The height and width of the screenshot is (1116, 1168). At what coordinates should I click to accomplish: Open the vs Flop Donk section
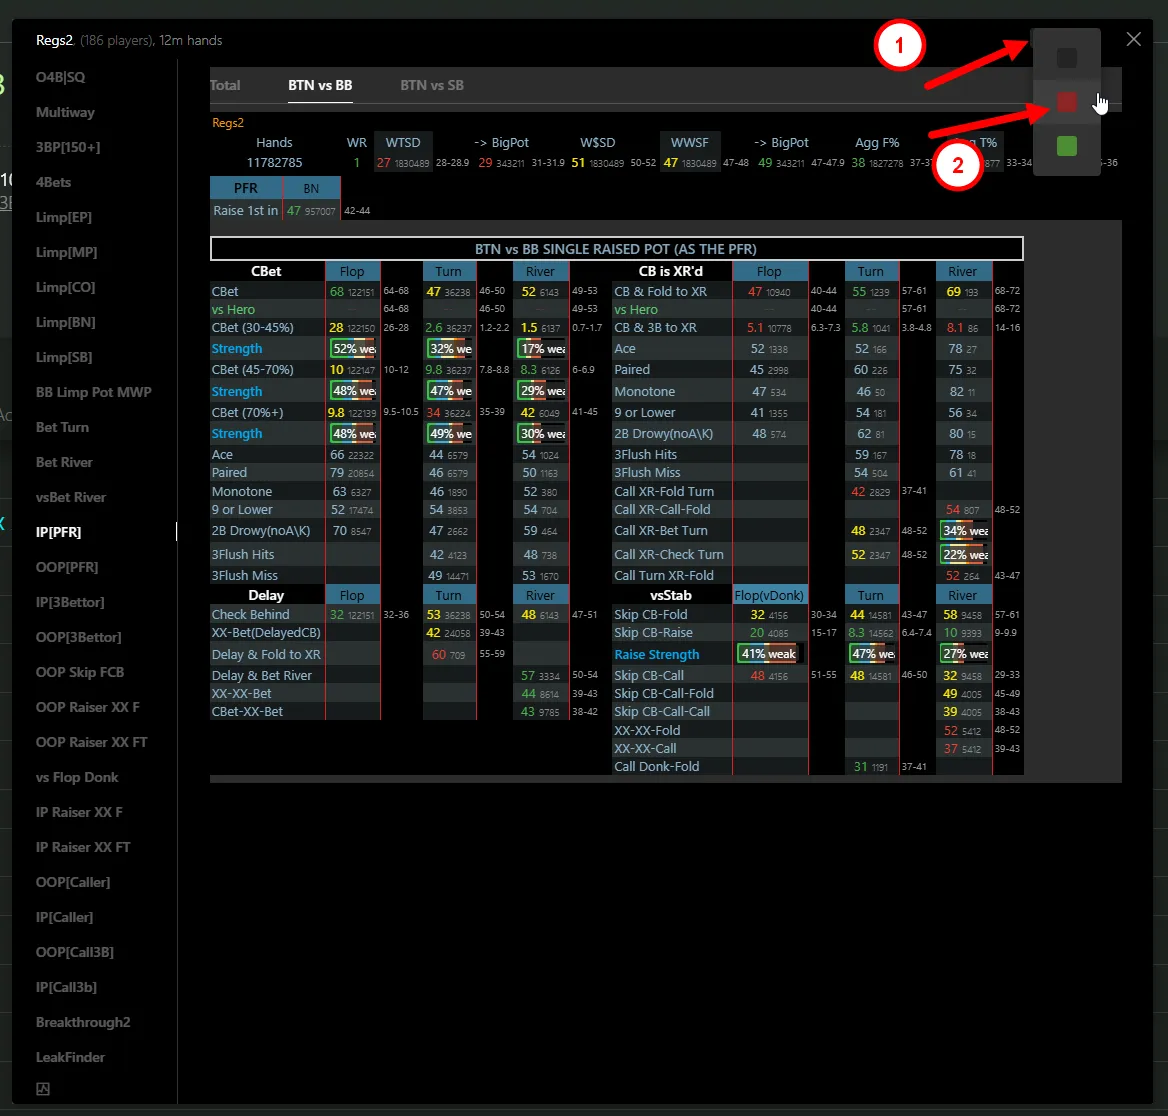pos(77,777)
